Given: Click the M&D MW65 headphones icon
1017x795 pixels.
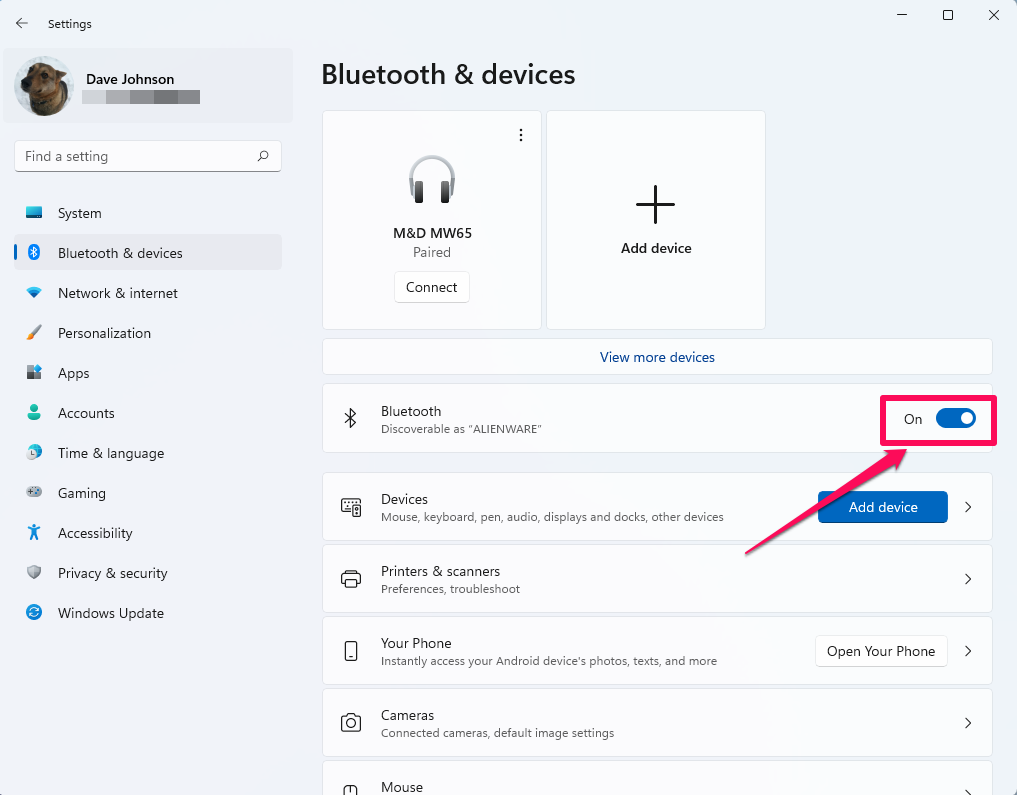Looking at the screenshot, I should click(x=432, y=180).
